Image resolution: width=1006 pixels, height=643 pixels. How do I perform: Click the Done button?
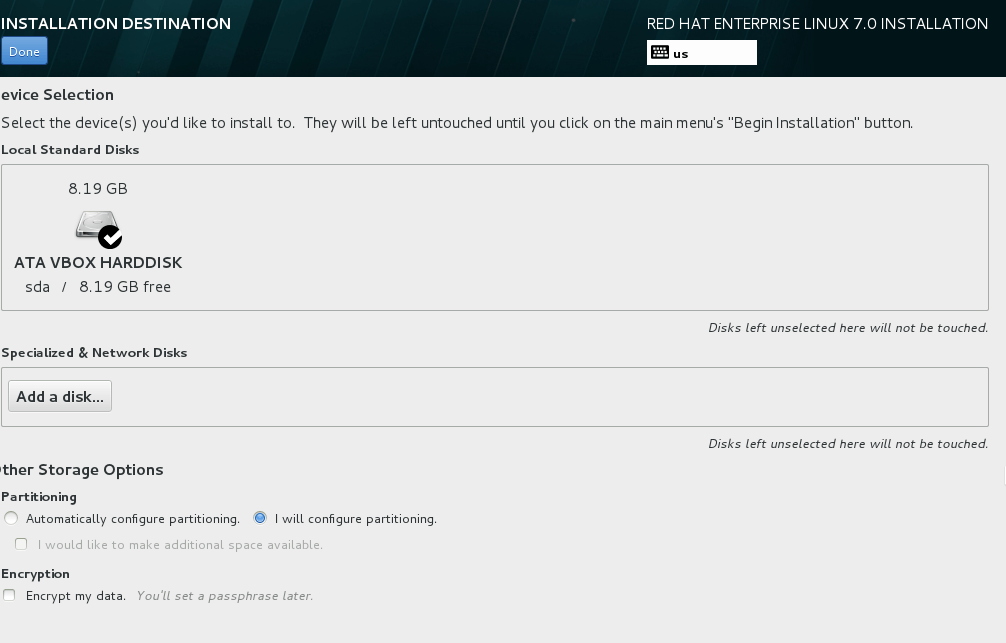(x=24, y=51)
